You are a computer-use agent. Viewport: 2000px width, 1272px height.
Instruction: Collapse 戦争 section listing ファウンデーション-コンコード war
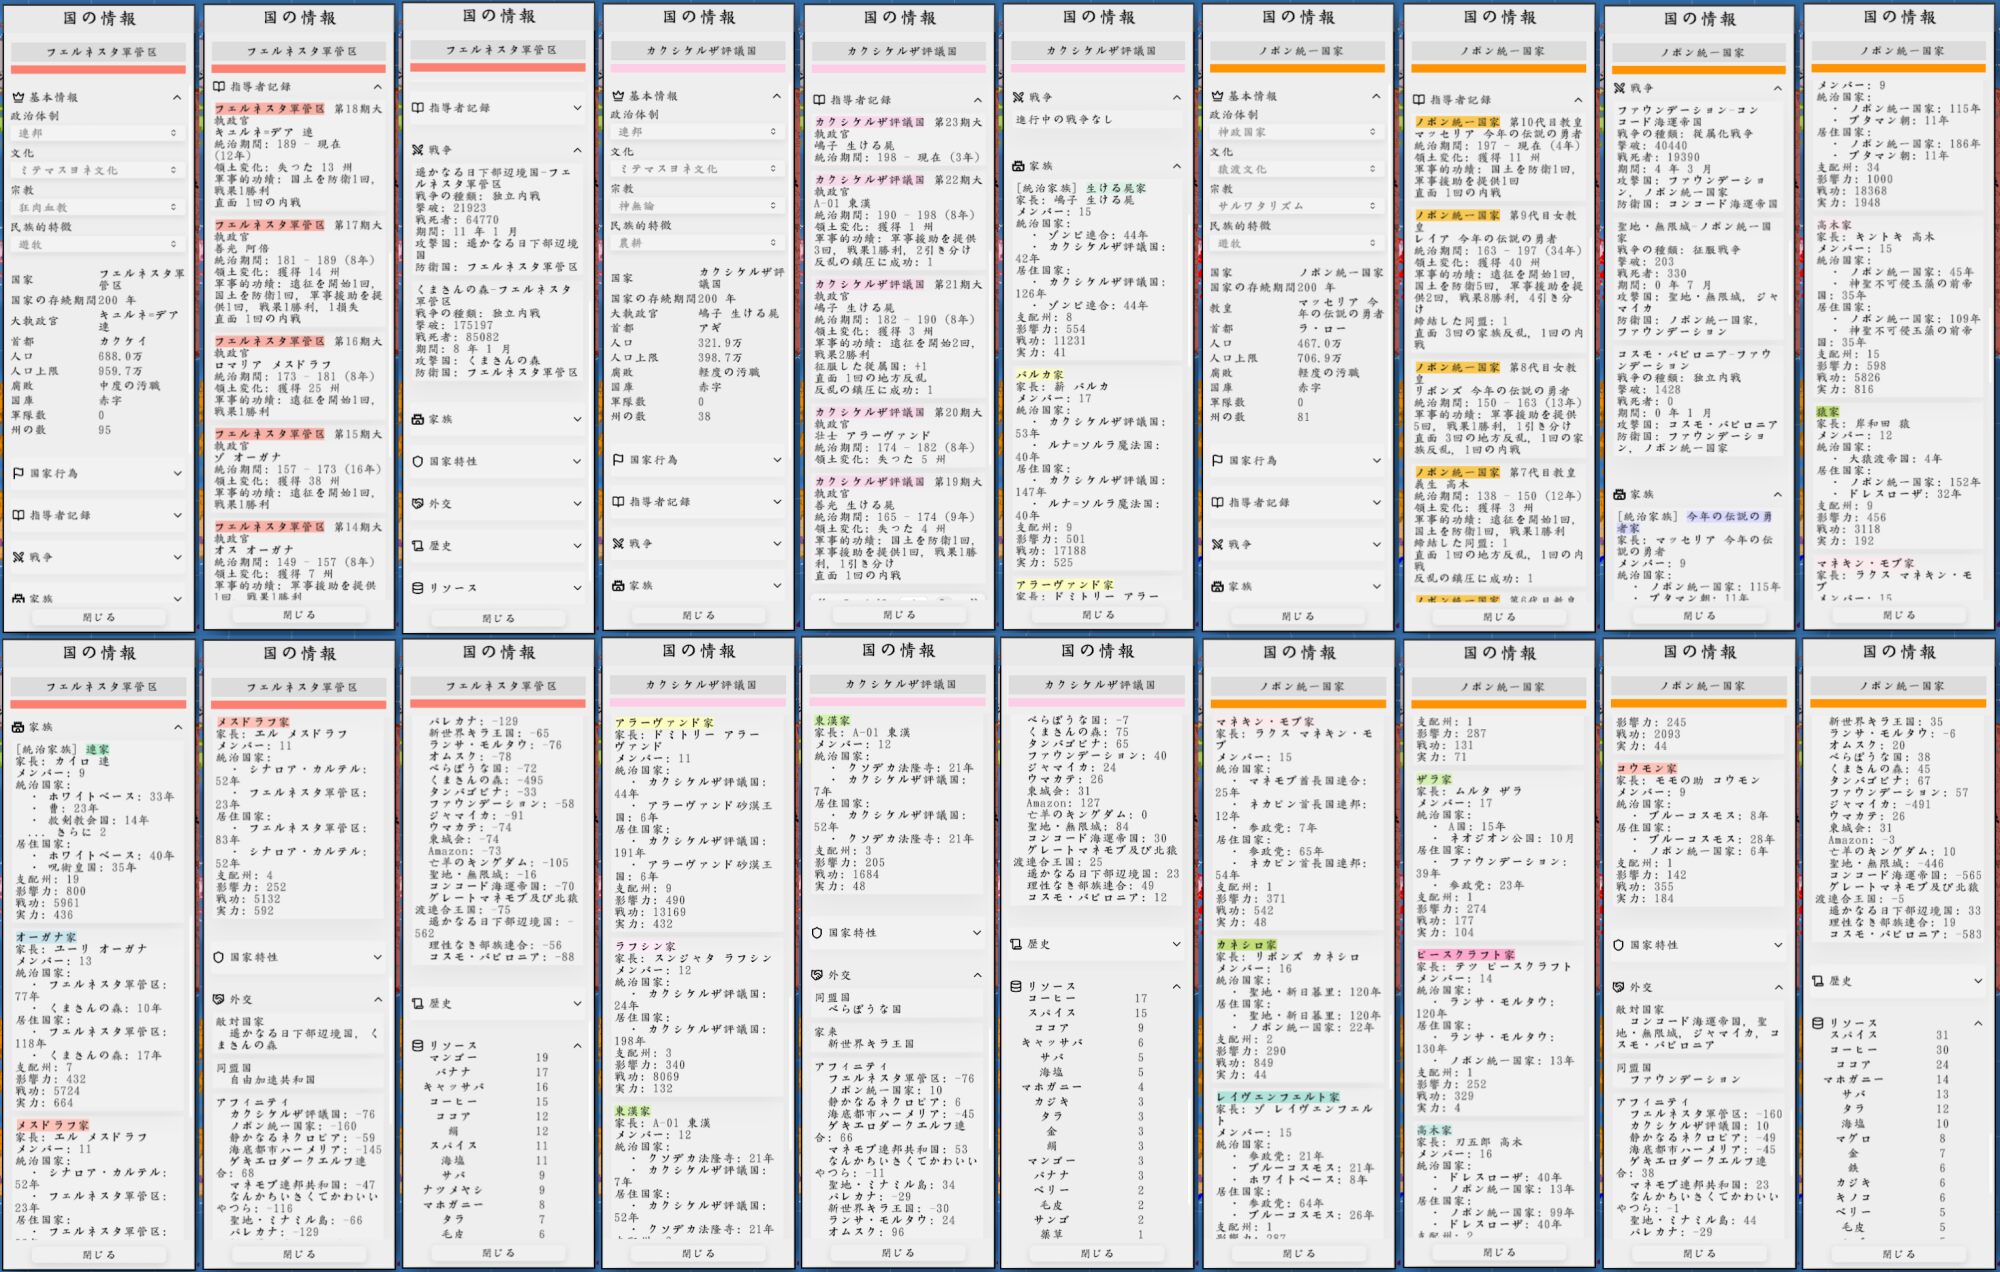pos(1777,89)
